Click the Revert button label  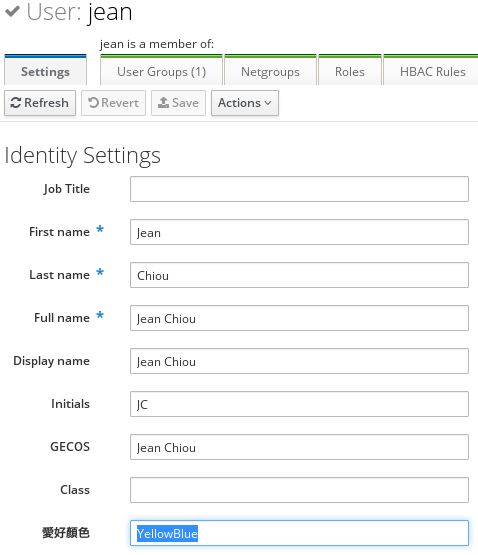click(120, 103)
